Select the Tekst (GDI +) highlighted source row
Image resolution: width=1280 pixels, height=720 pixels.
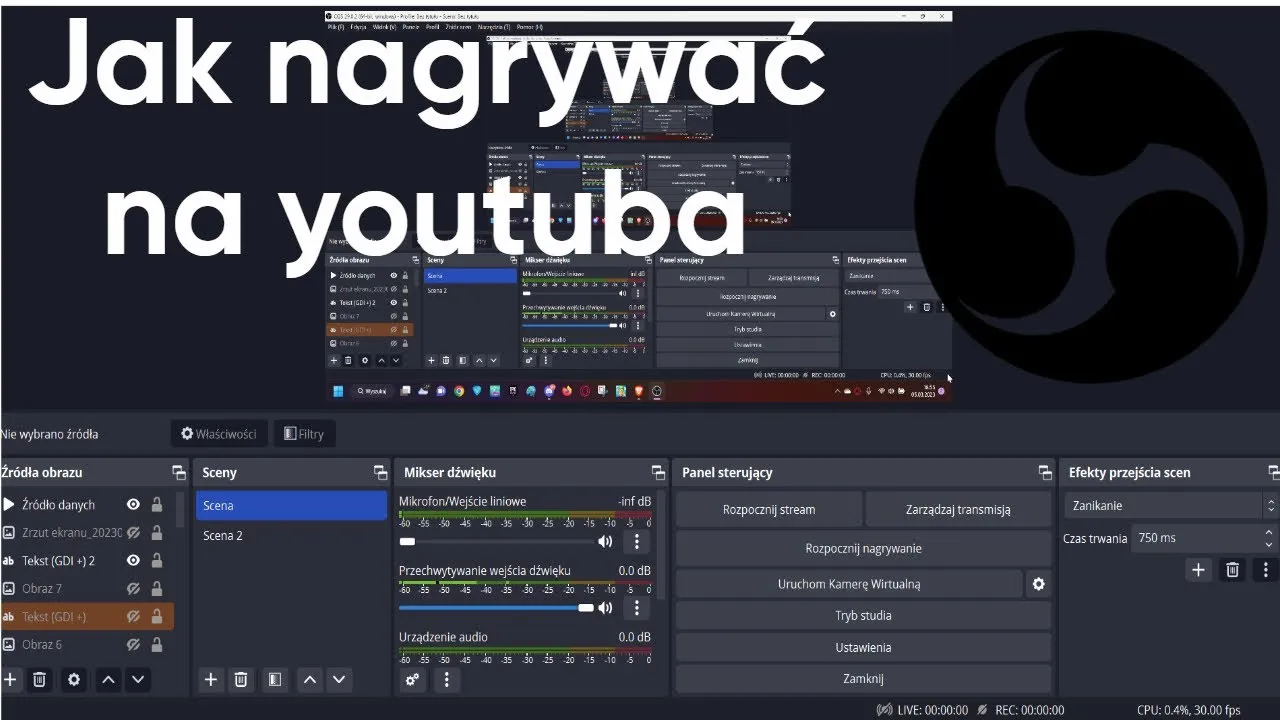point(87,616)
